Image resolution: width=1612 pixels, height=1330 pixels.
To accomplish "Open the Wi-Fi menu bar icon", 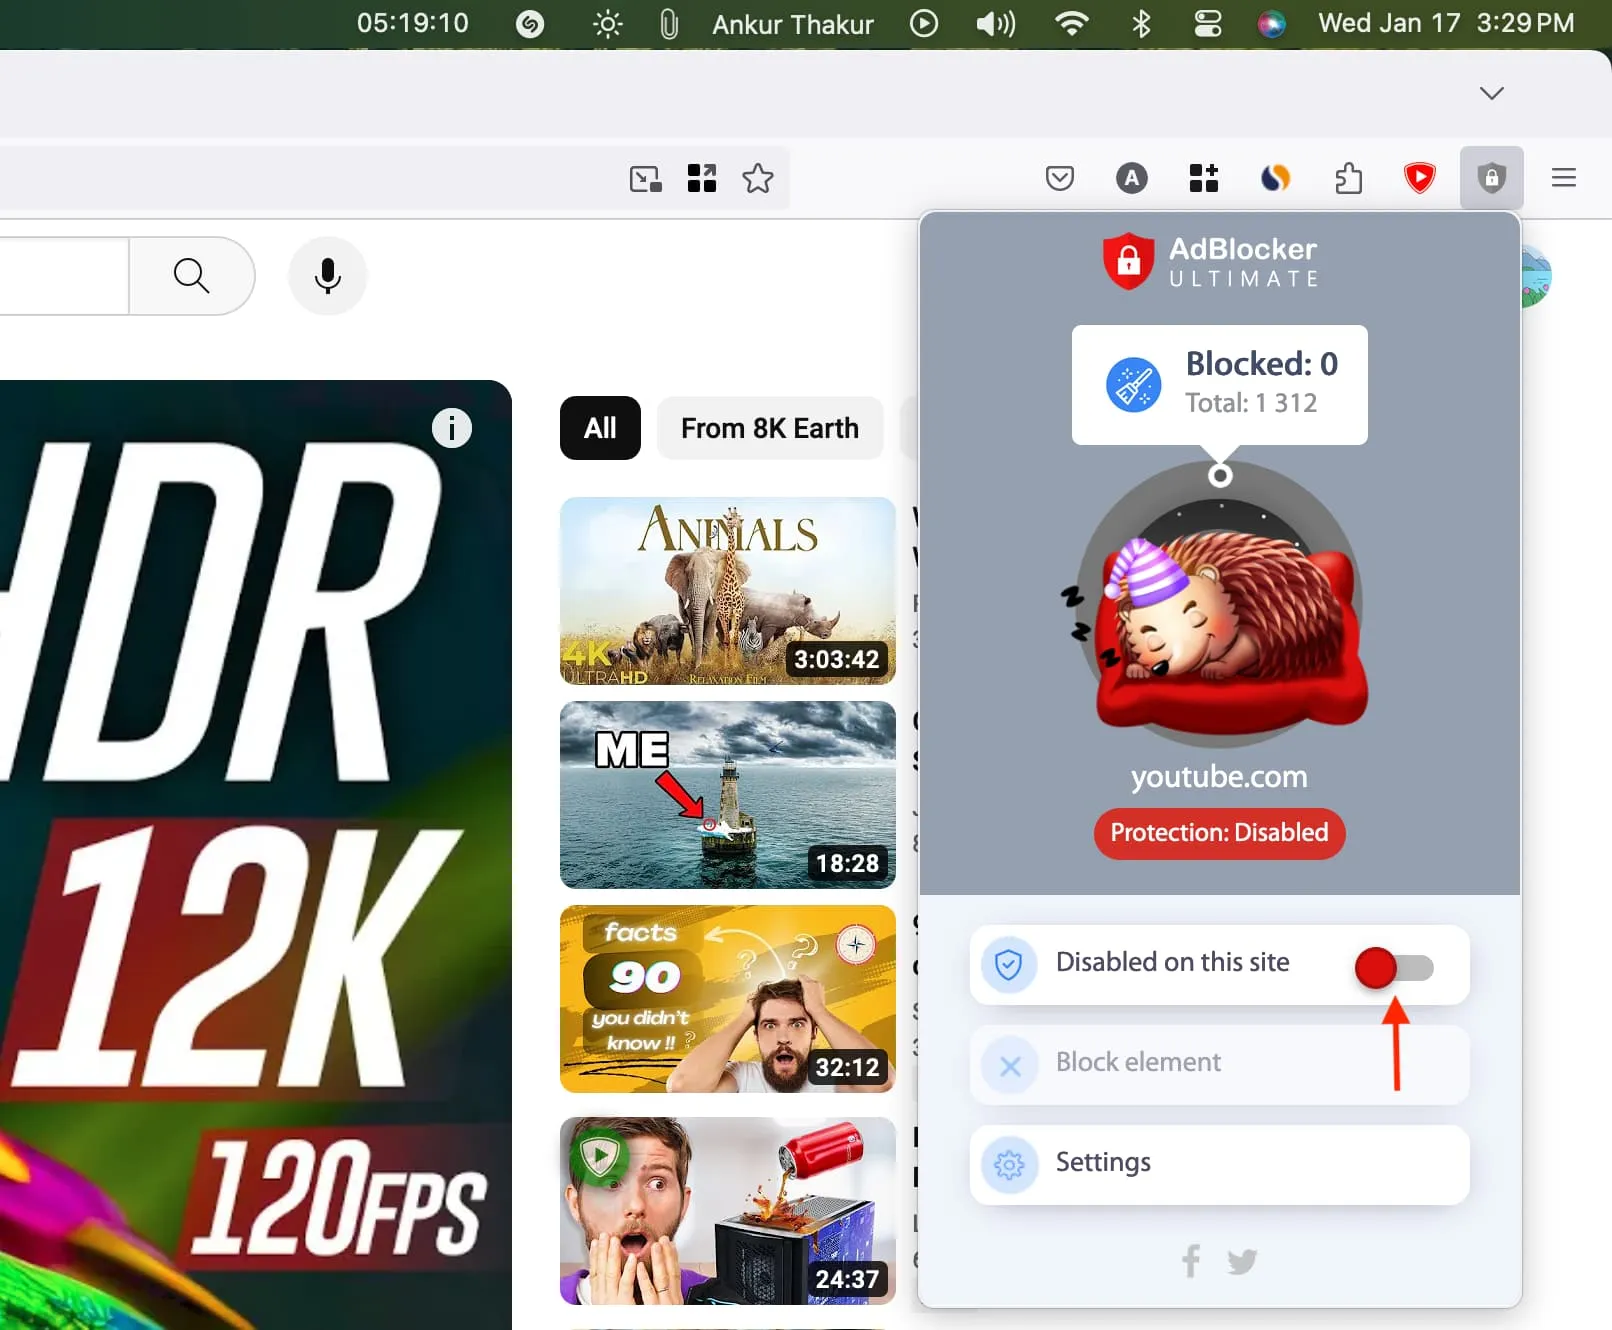I will coord(1071,24).
